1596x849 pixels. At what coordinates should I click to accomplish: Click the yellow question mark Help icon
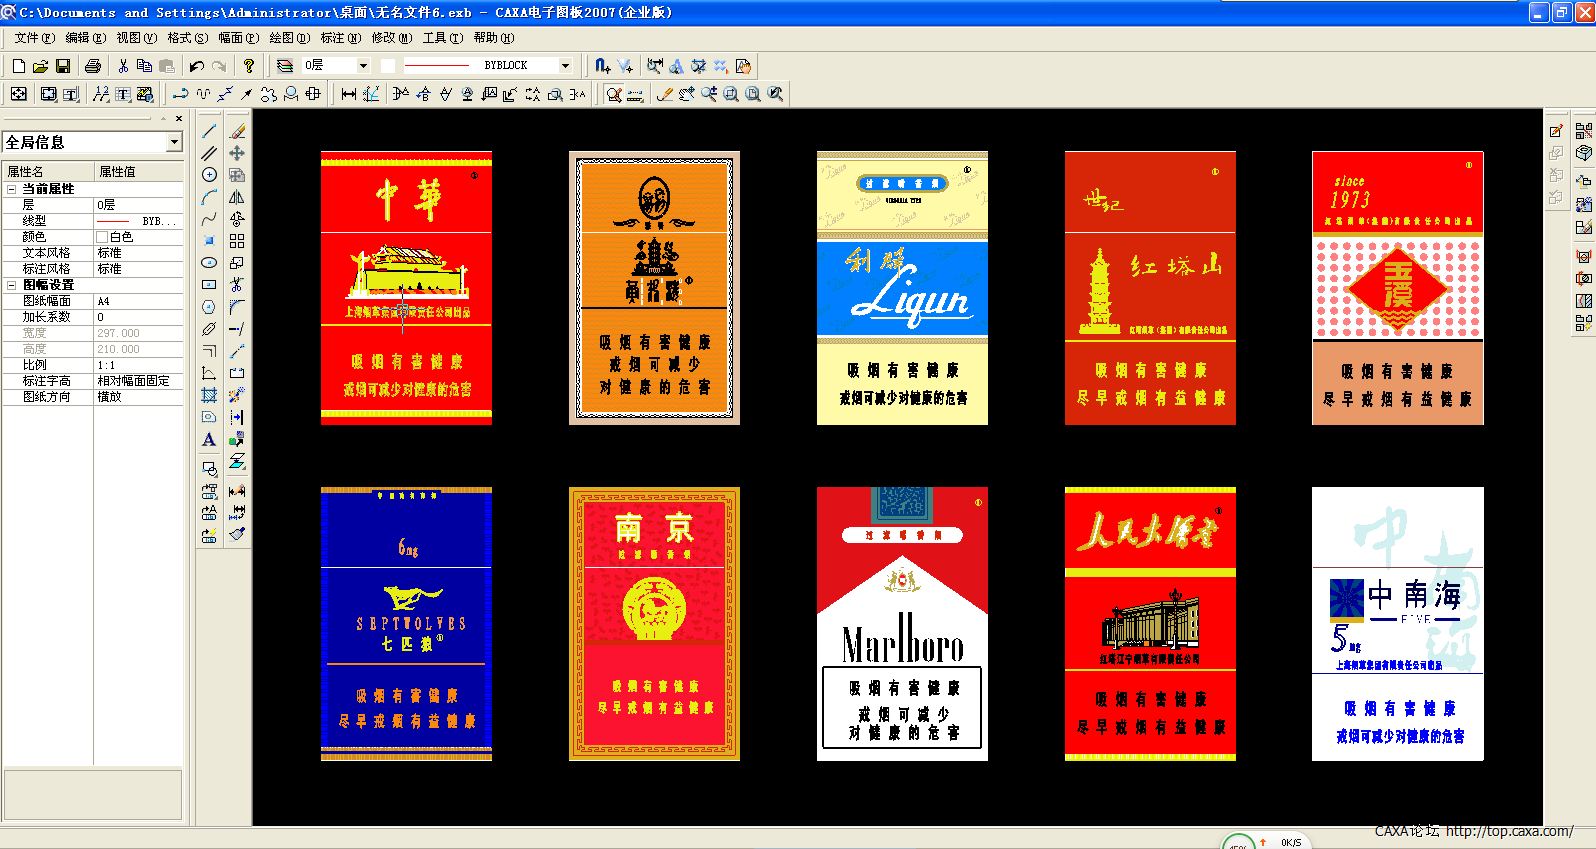tap(249, 66)
